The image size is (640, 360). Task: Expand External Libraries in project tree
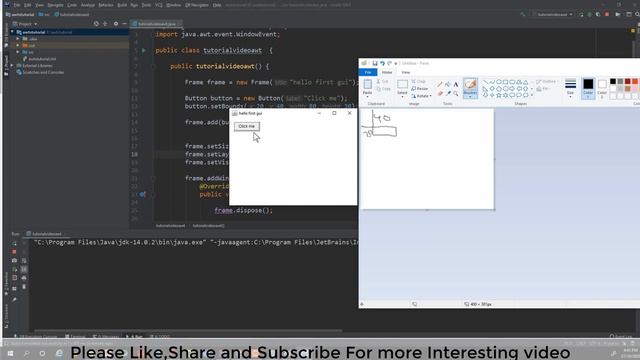(12, 65)
